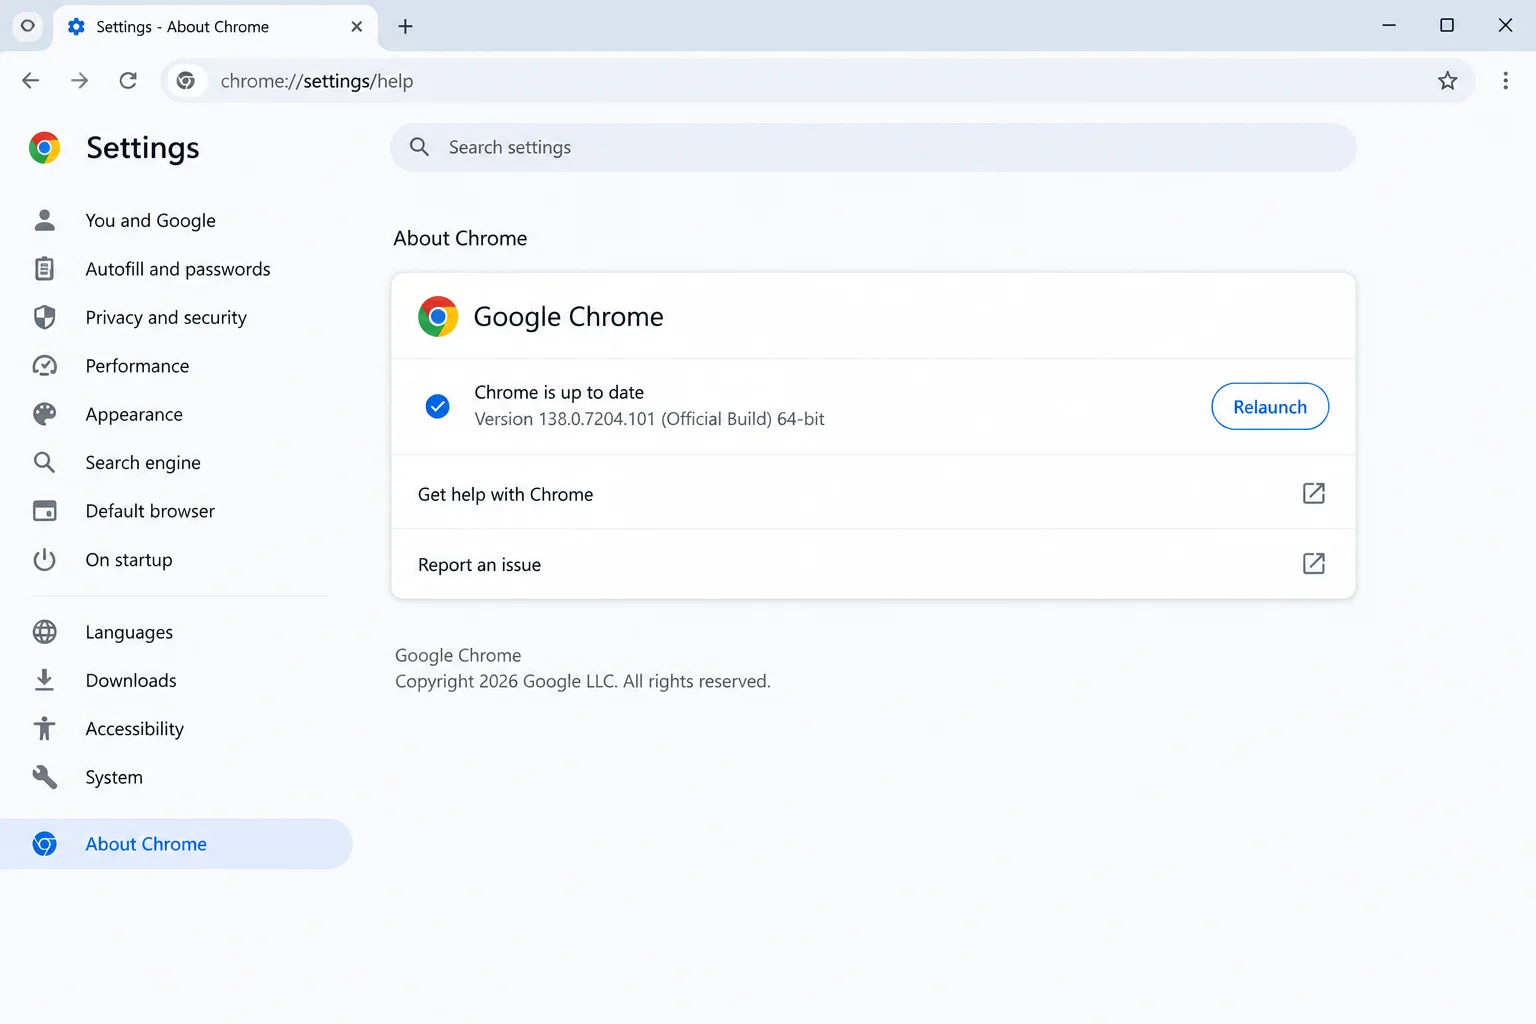Open a new tab with plus button
Image resolution: width=1536 pixels, height=1024 pixels.
(x=405, y=27)
